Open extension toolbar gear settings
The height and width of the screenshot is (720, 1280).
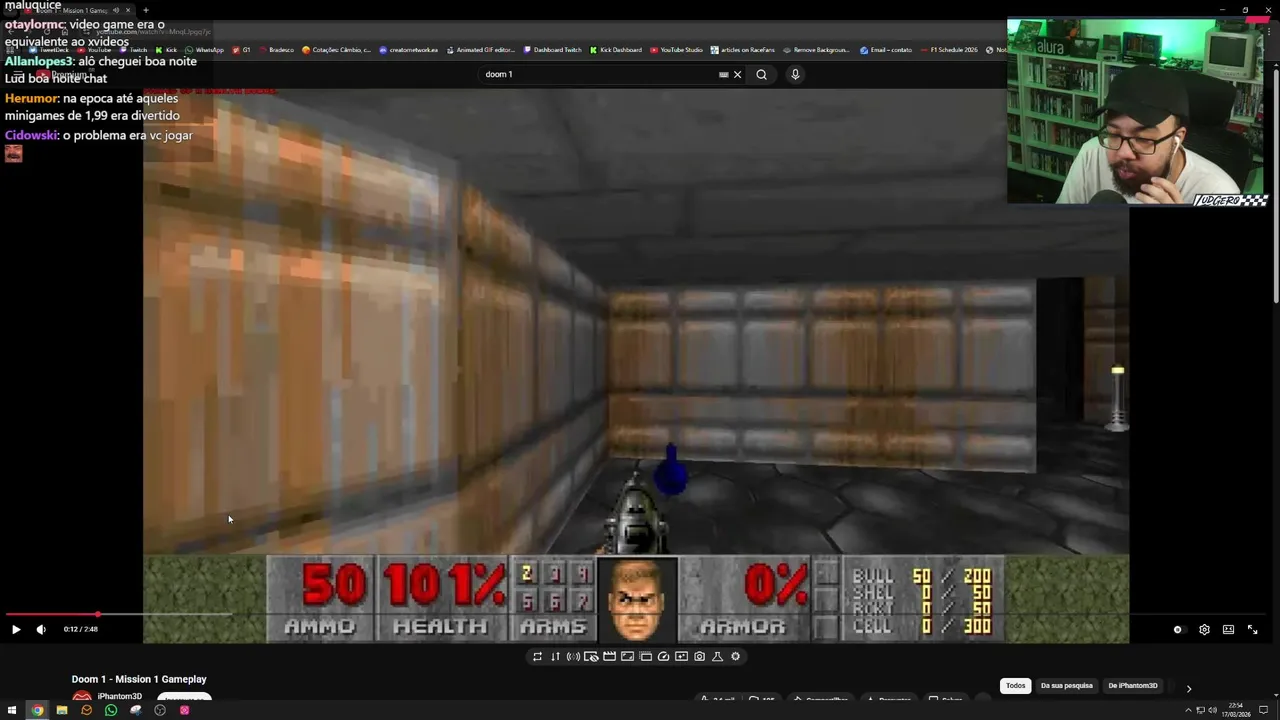pos(735,656)
